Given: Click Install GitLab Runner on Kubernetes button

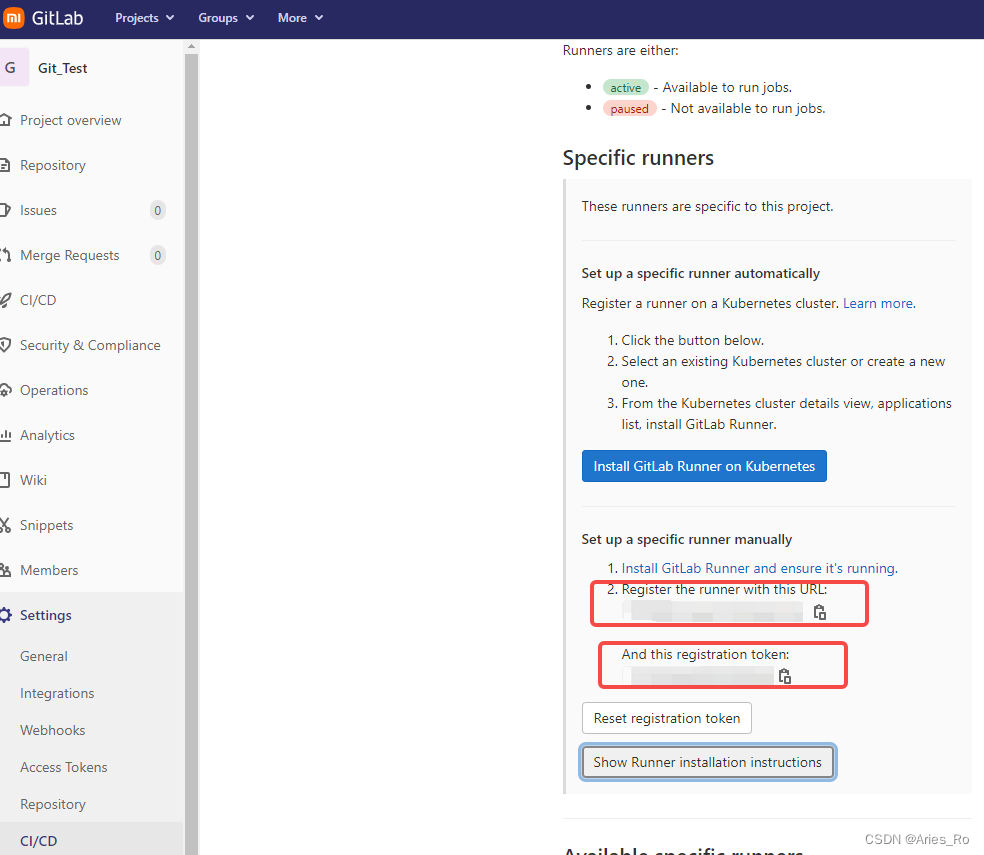Looking at the screenshot, I should click(x=704, y=466).
